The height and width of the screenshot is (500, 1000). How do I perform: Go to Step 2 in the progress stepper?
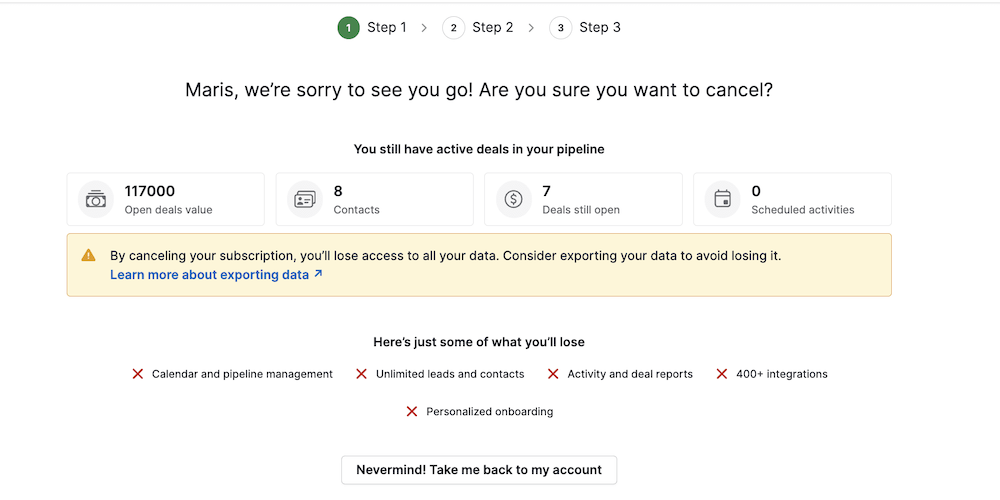[478, 28]
